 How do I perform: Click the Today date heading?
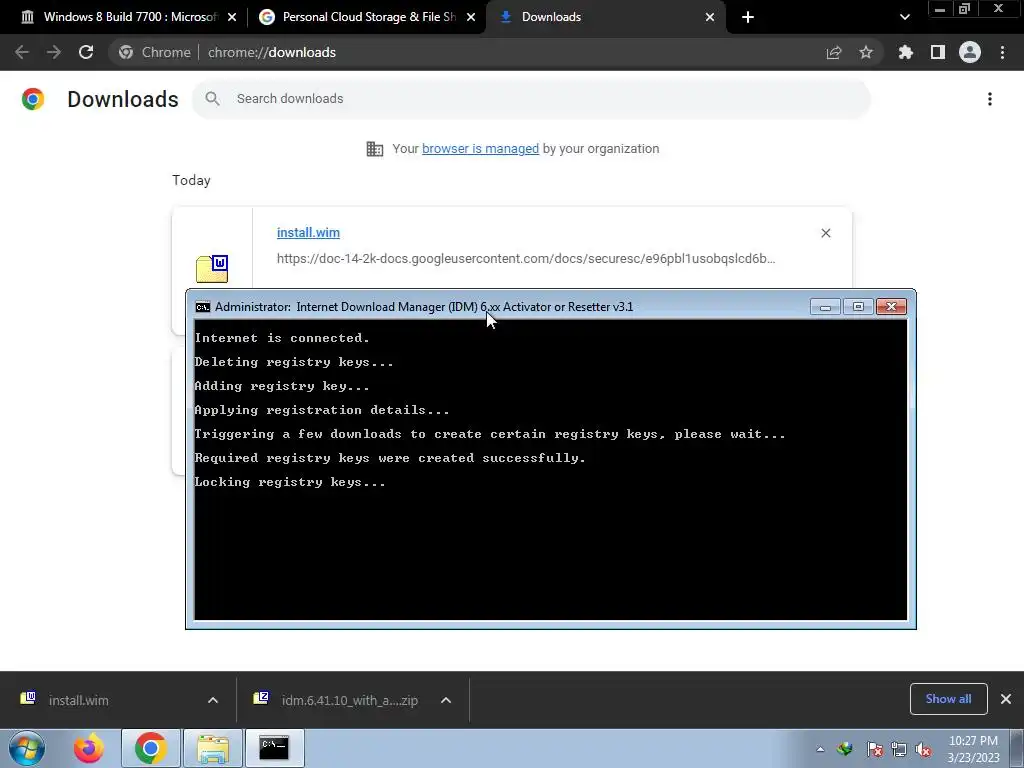coord(191,180)
